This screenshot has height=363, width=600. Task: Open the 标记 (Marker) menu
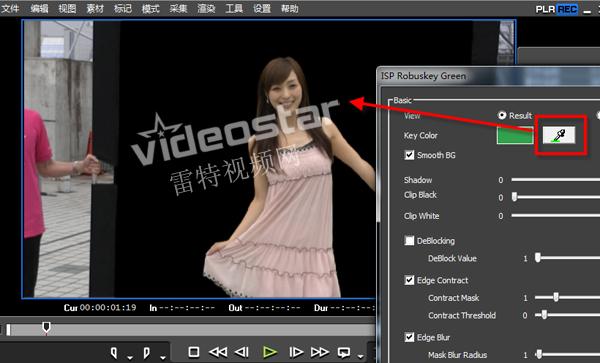click(123, 8)
